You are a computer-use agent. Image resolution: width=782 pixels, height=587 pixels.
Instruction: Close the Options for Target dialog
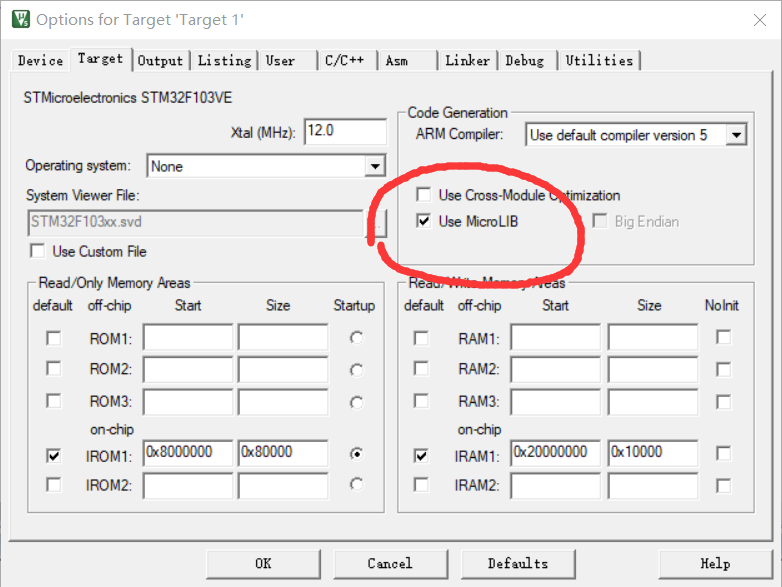760,20
